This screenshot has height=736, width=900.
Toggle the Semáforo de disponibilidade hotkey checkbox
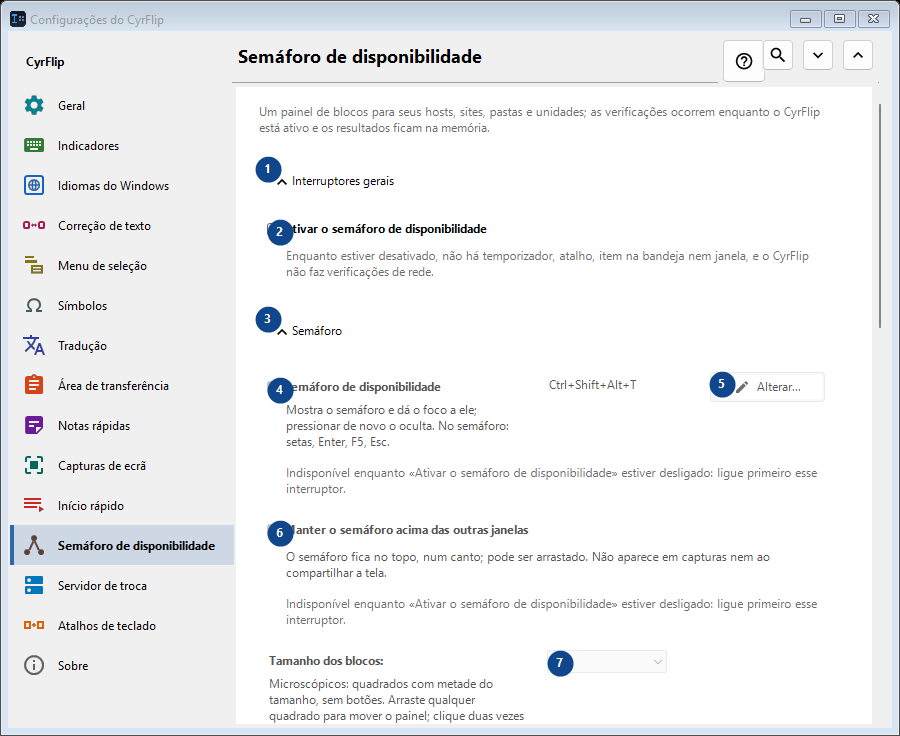coord(273,386)
